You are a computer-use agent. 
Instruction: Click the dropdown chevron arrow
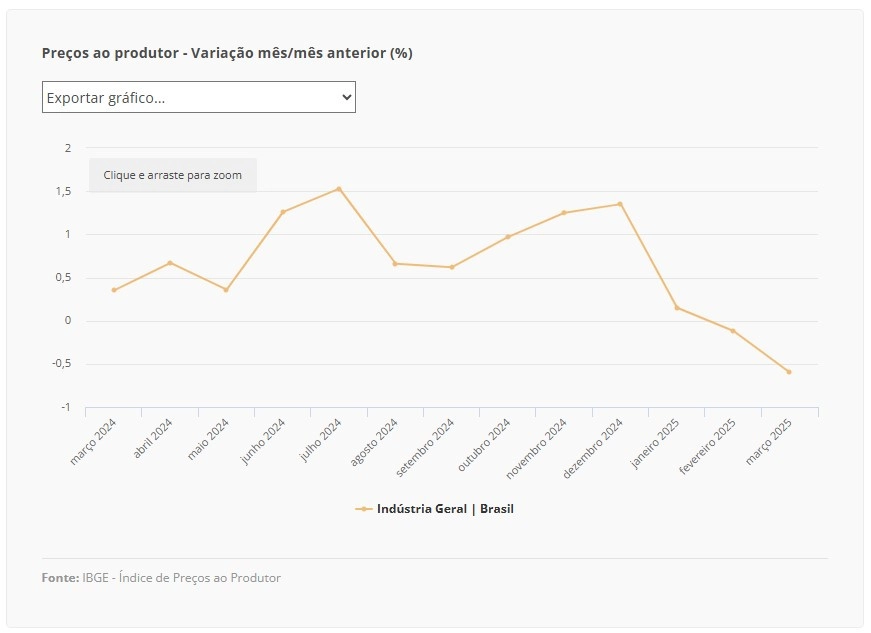pyautogui.click(x=347, y=97)
